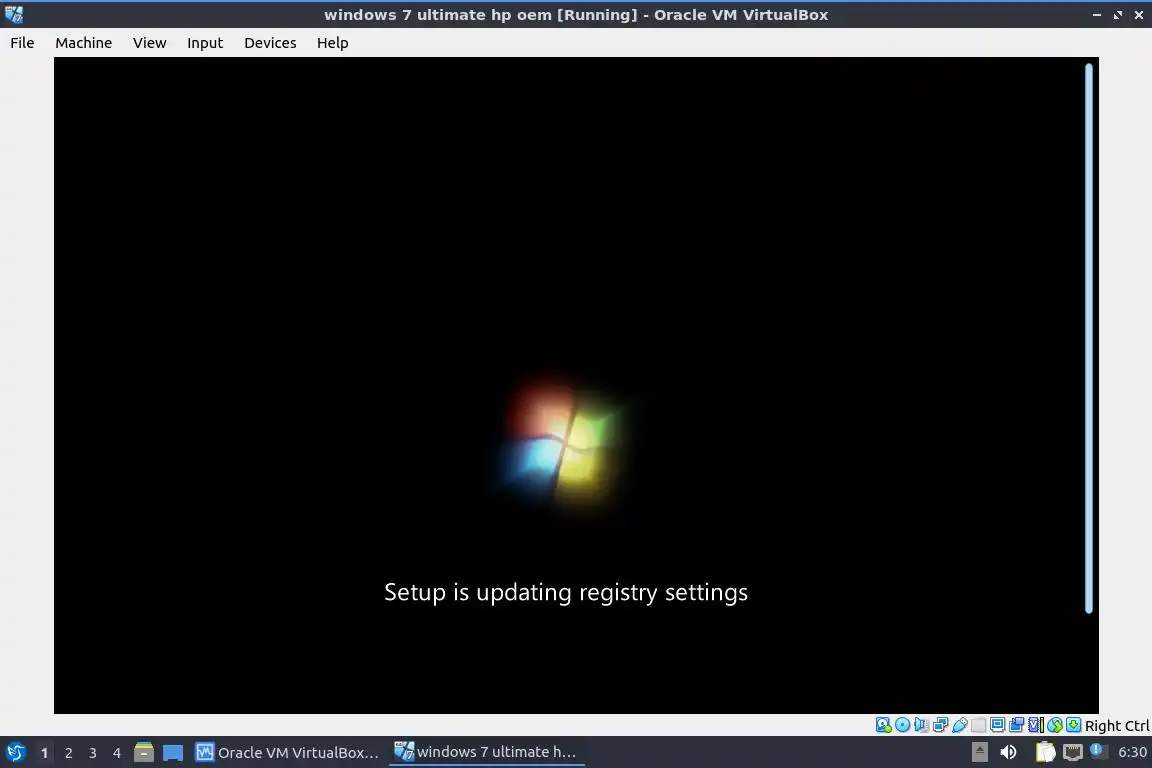The height and width of the screenshot is (768, 1152).
Task: Click the VM display scrollbar
Action: click(x=1089, y=338)
